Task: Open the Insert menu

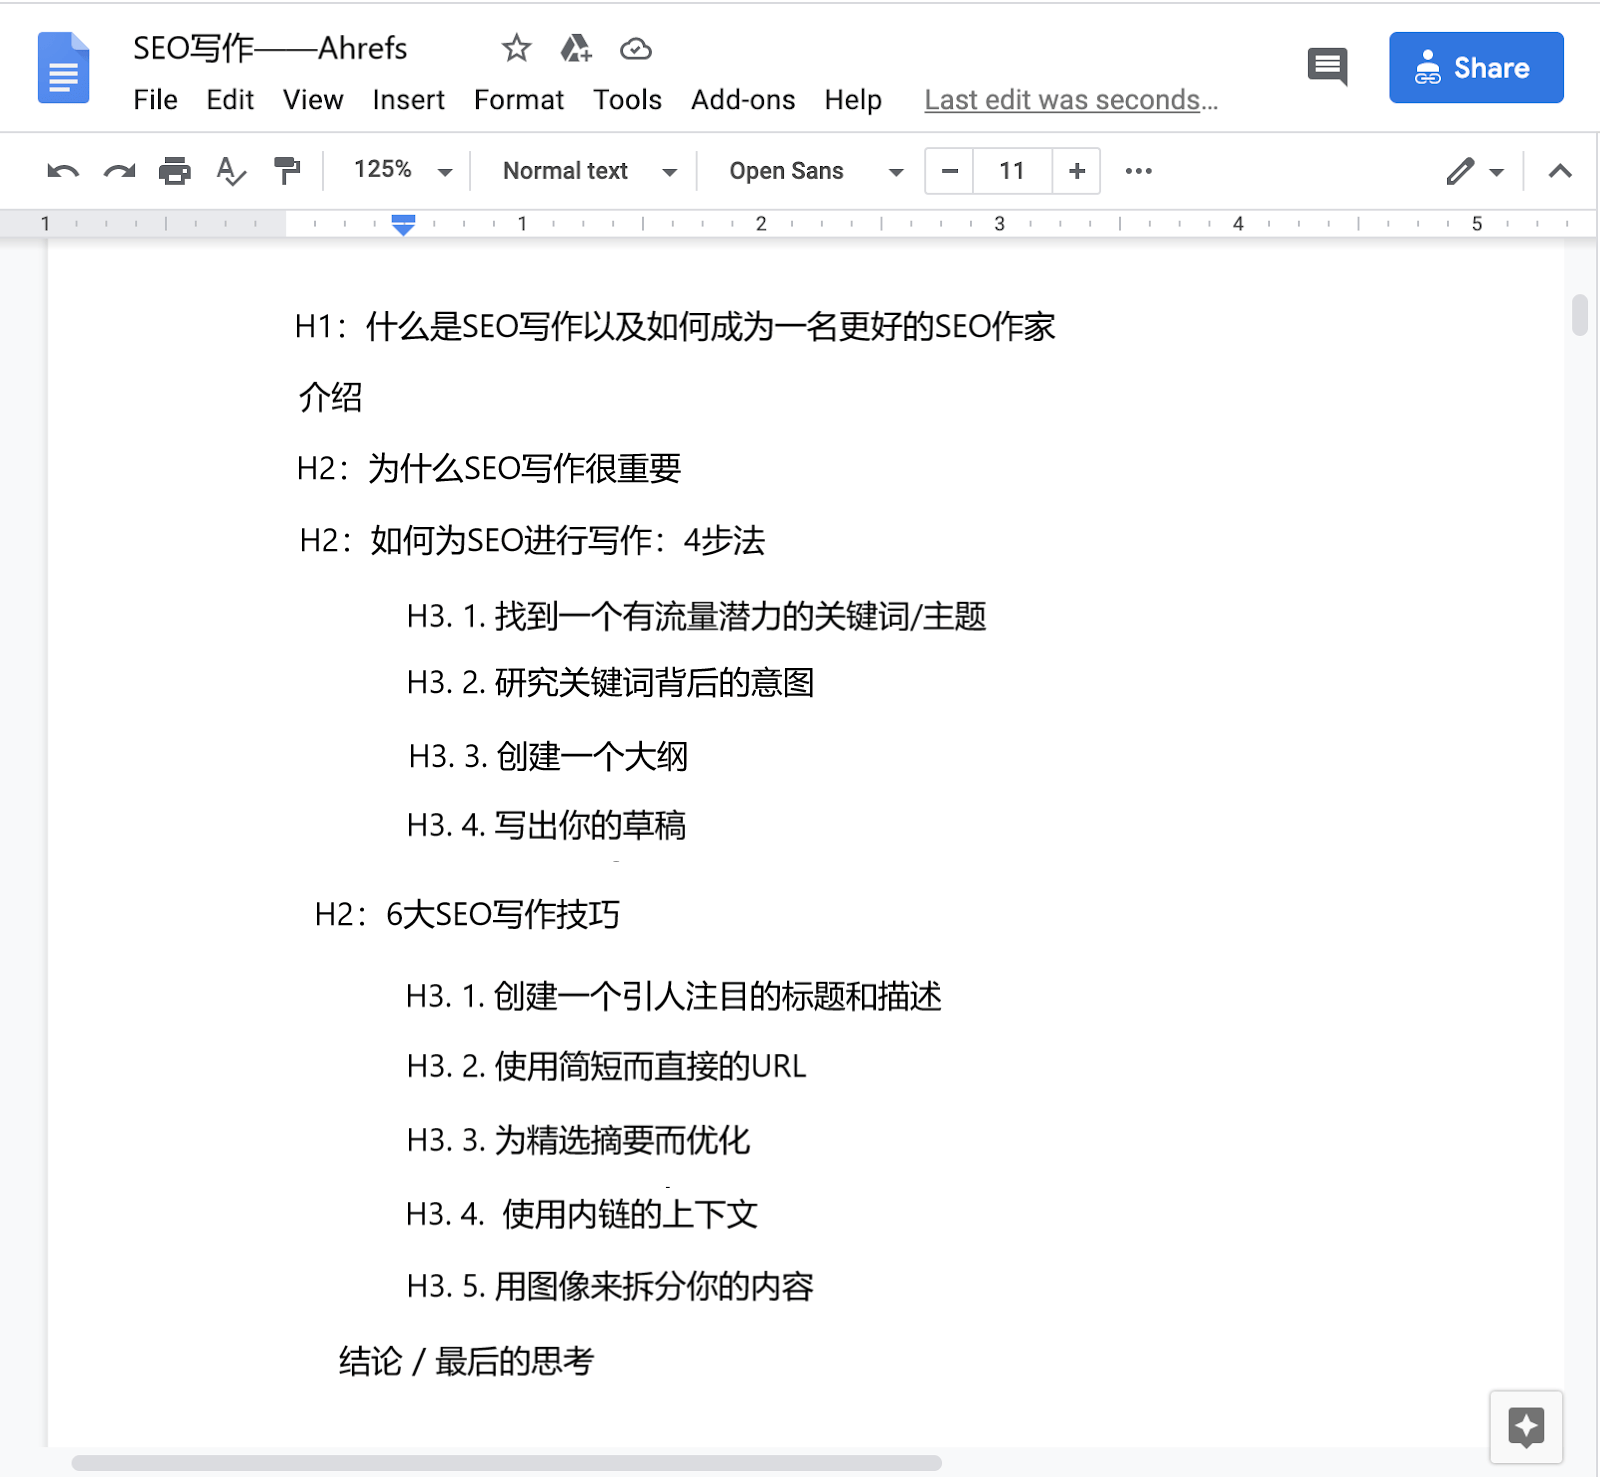Action: pyautogui.click(x=408, y=100)
